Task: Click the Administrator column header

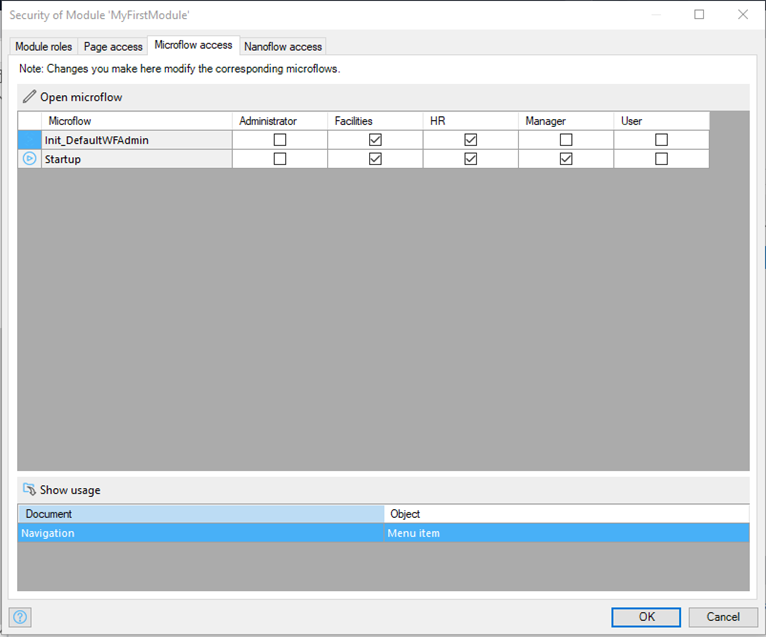Action: (279, 121)
